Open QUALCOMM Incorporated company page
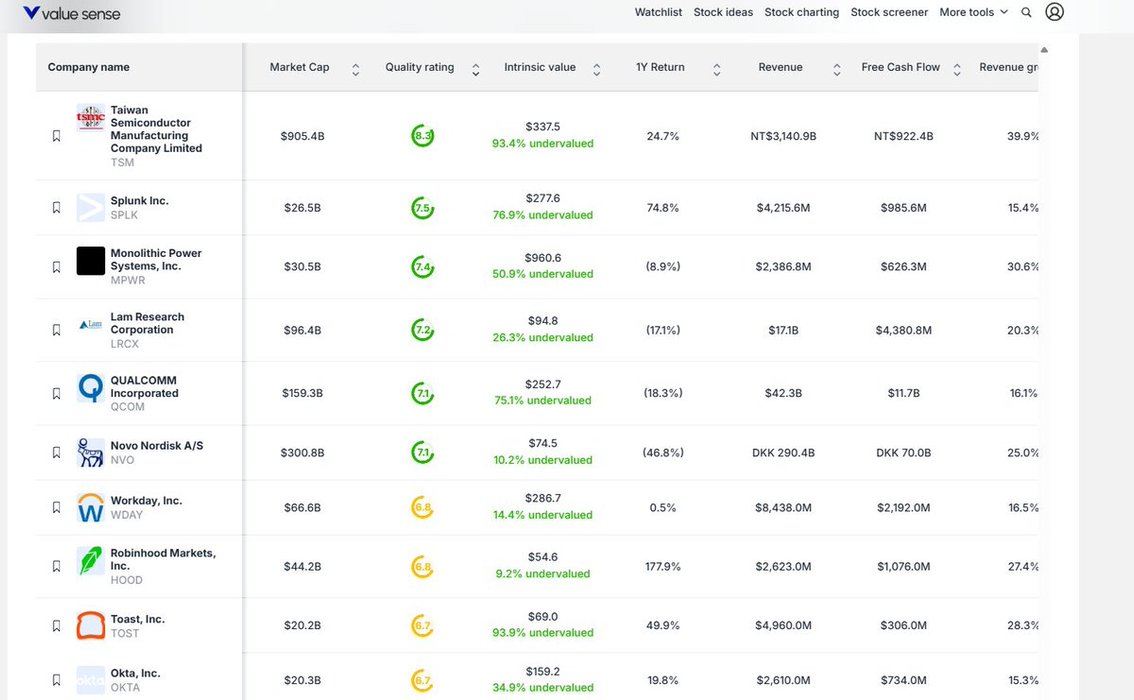 (145, 387)
